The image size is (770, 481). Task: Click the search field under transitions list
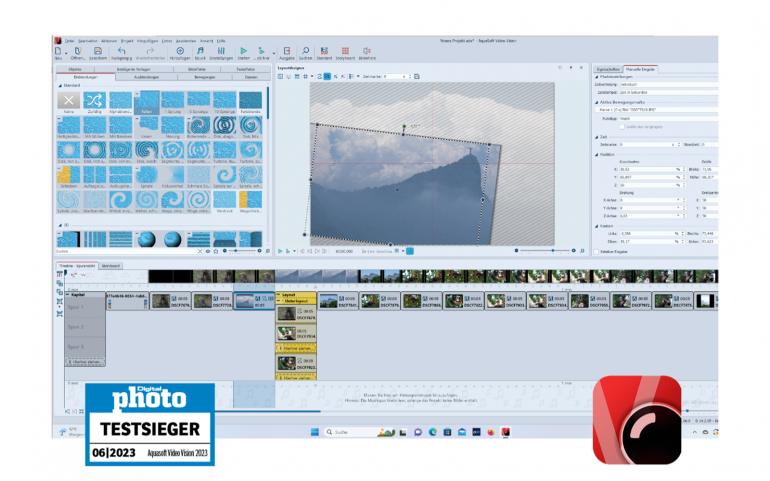(x=125, y=251)
